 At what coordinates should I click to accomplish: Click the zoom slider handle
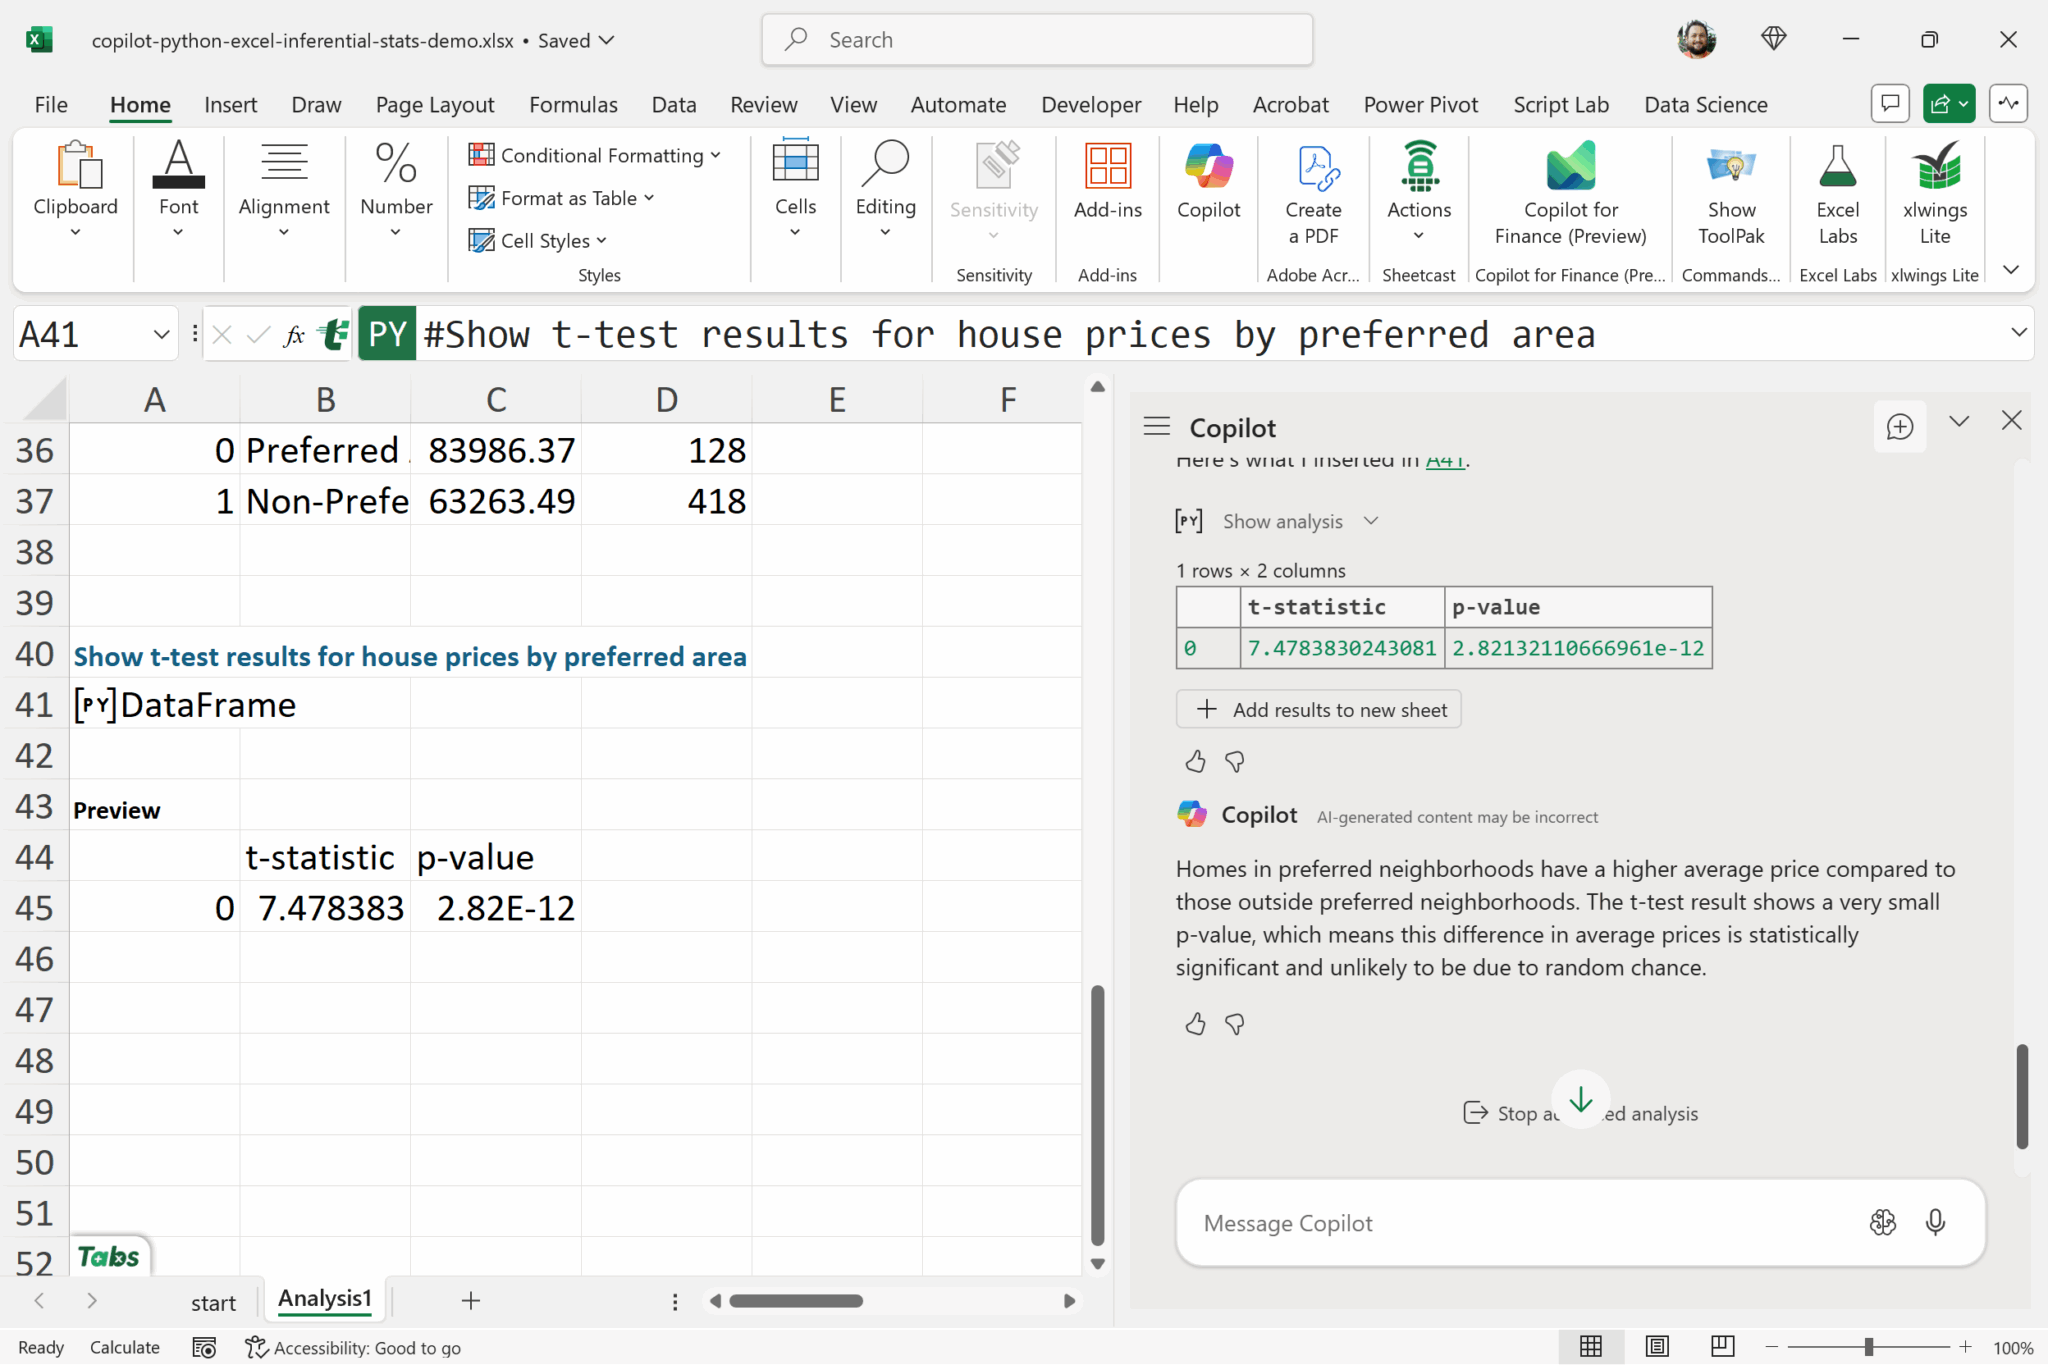point(1868,1347)
